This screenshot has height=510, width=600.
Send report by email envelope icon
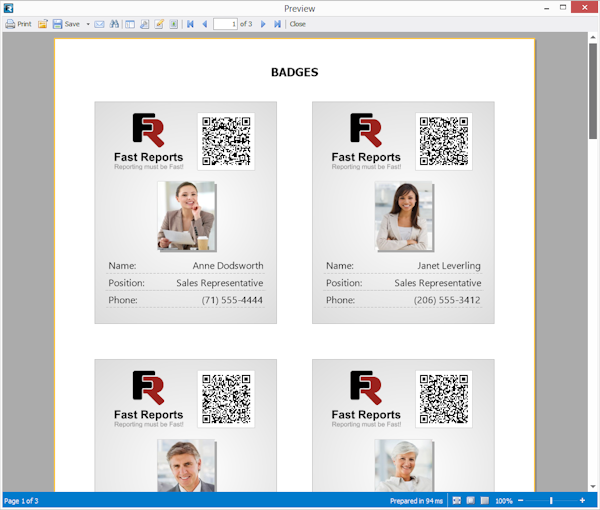click(x=99, y=24)
